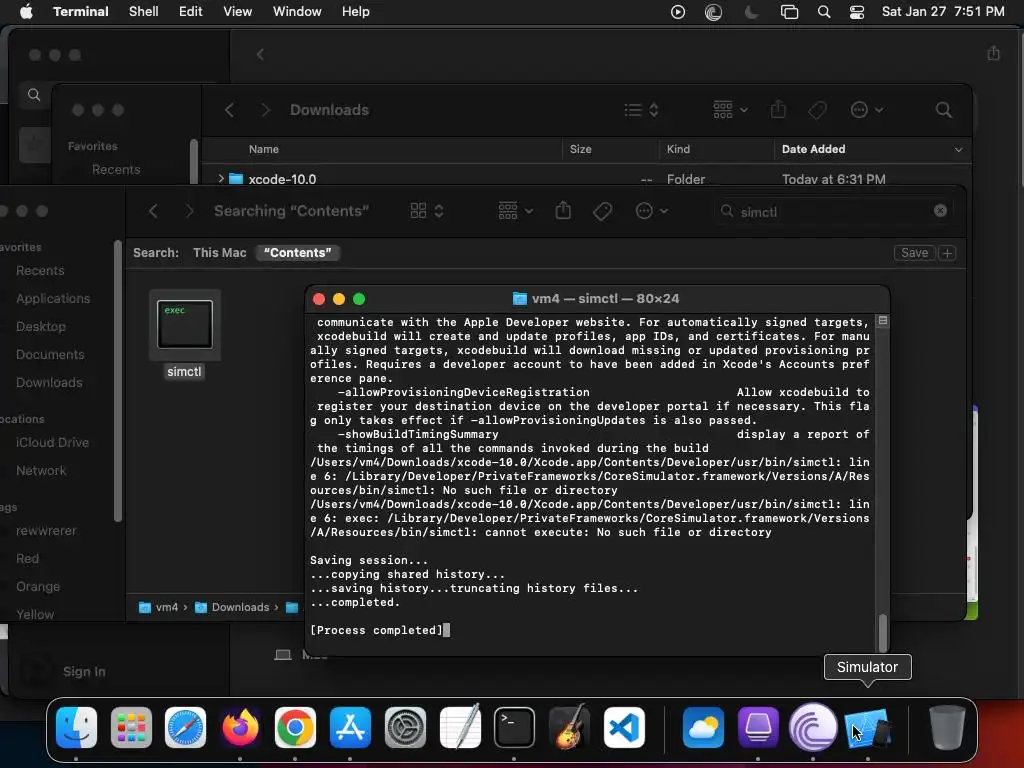
Task: Click the screen mirroring menu bar icon
Action: (x=790, y=12)
